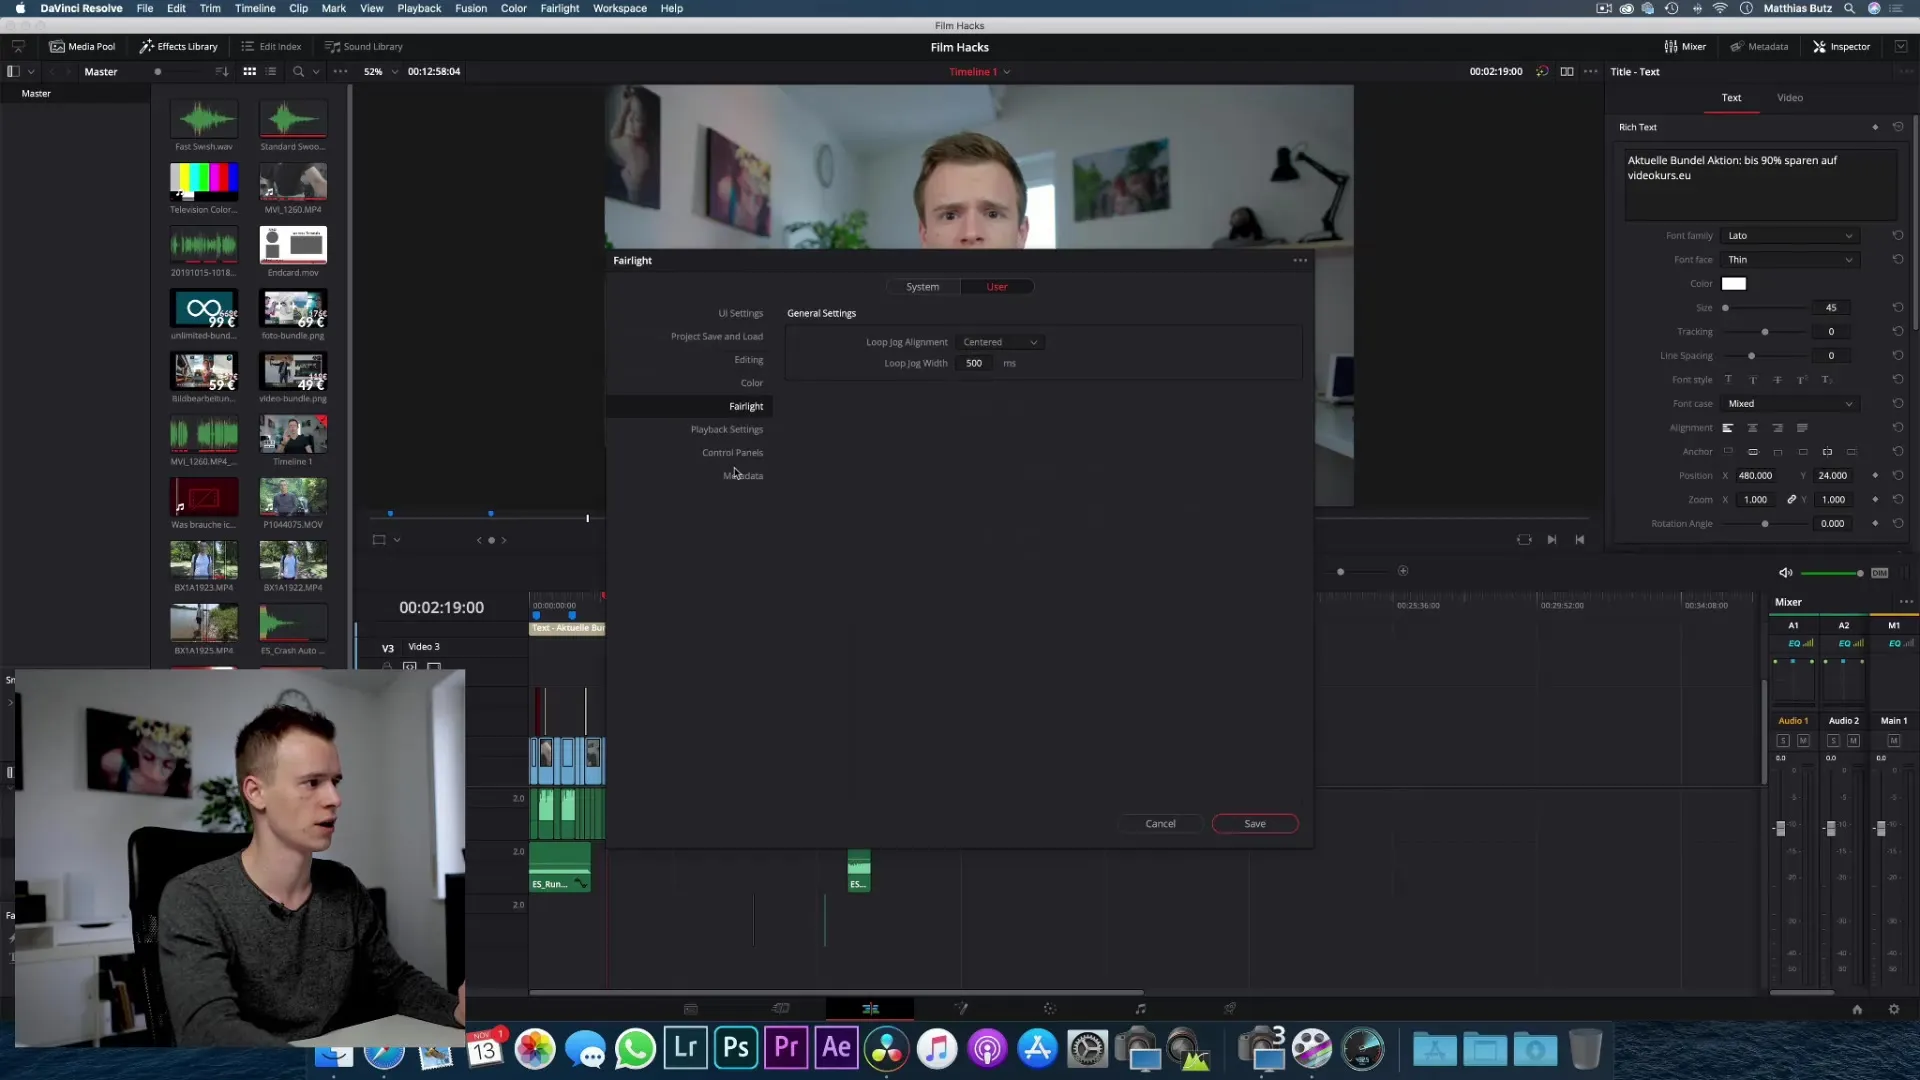Expand the search filter dropdown arrow
Viewport: 1920px width, 1080px height.
pos(316,72)
